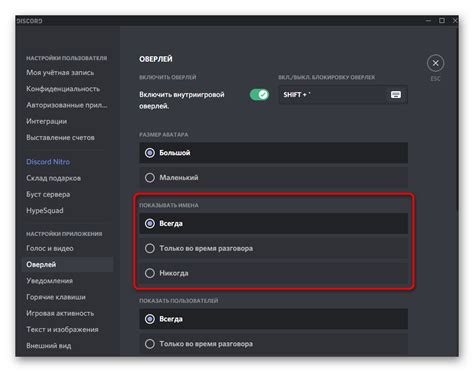Click the keyboard icon in keybind field

[396, 95]
